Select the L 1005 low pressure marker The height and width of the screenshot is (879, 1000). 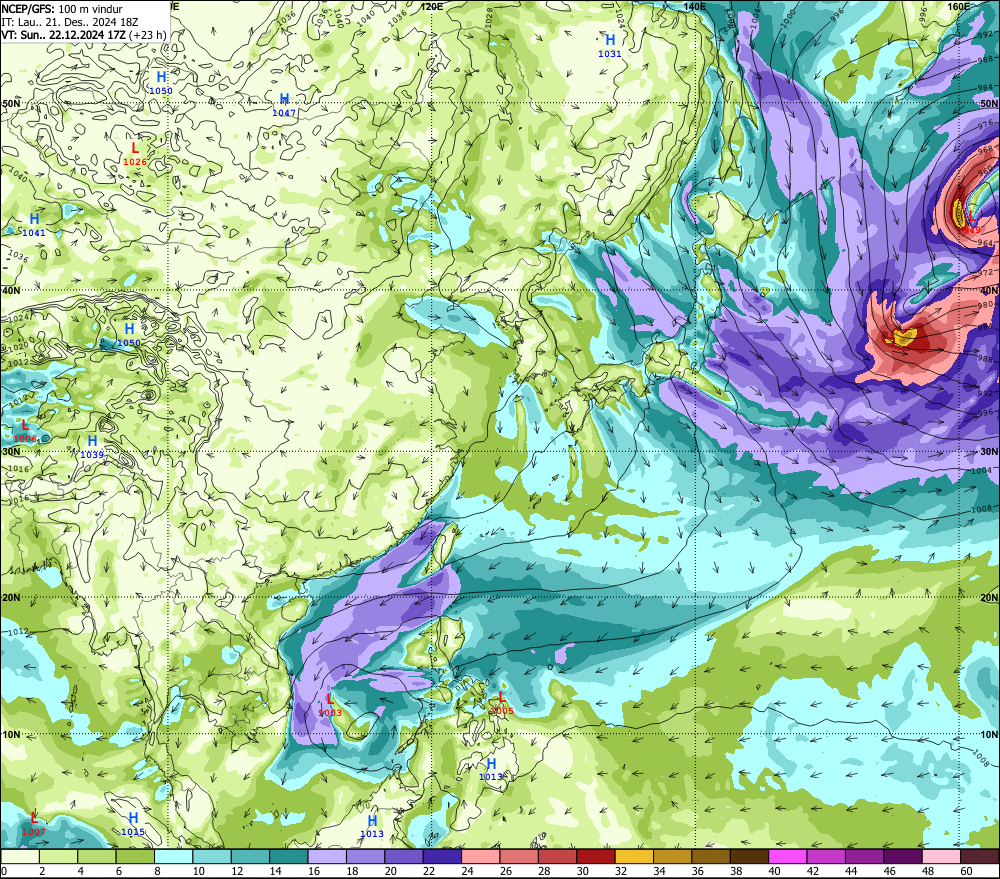click(502, 703)
